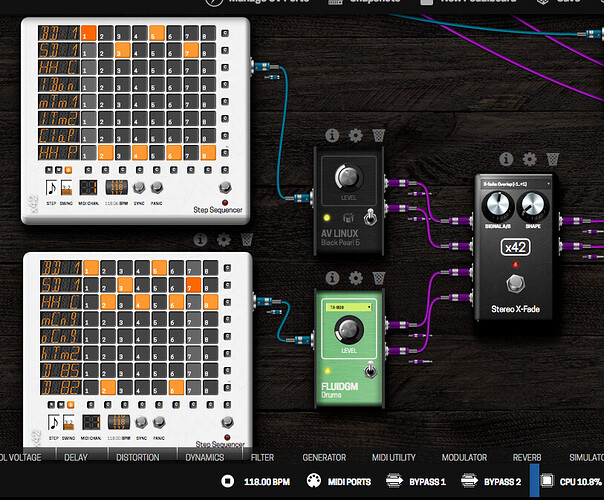The image size is (604, 500).
Task: Click the C clear button for the HHP row
Action: [x=225, y=153]
